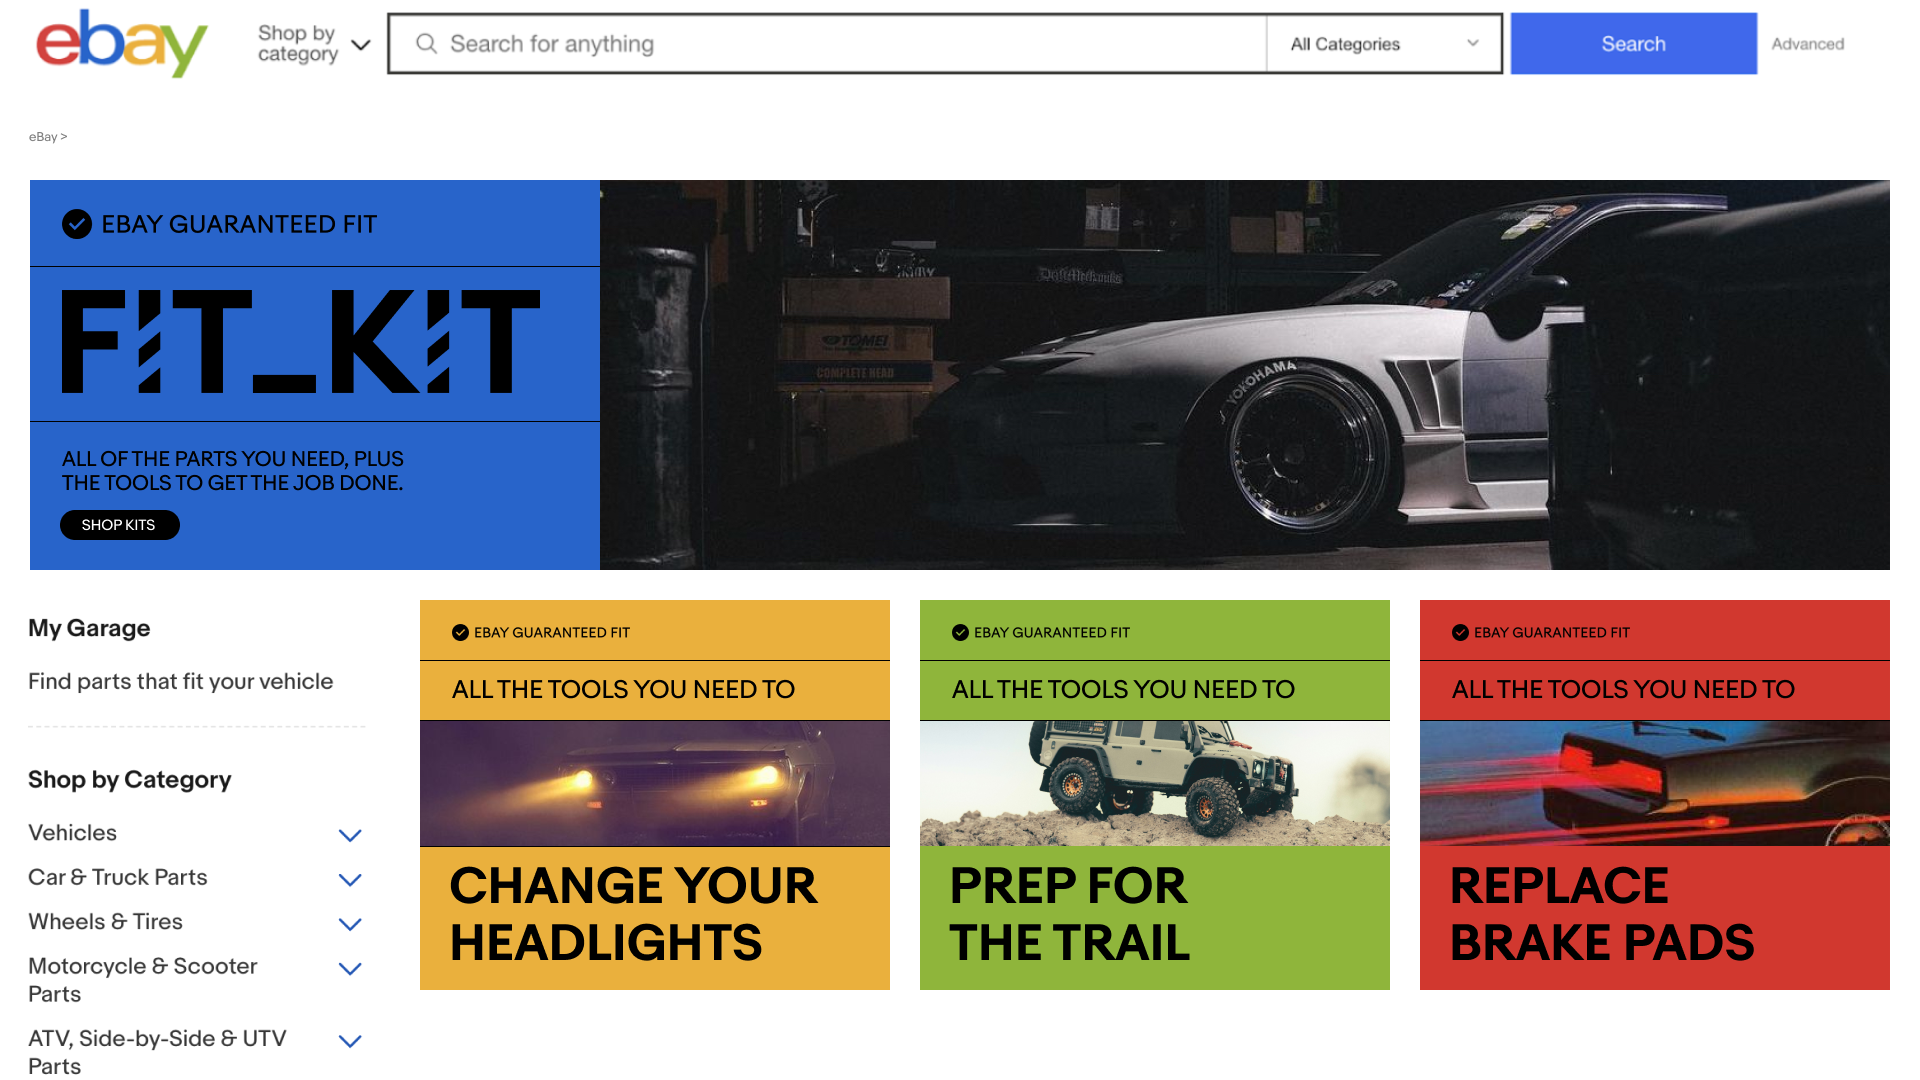Expand the Wheels & Tires chevron
The image size is (1920, 1080).
click(x=350, y=924)
